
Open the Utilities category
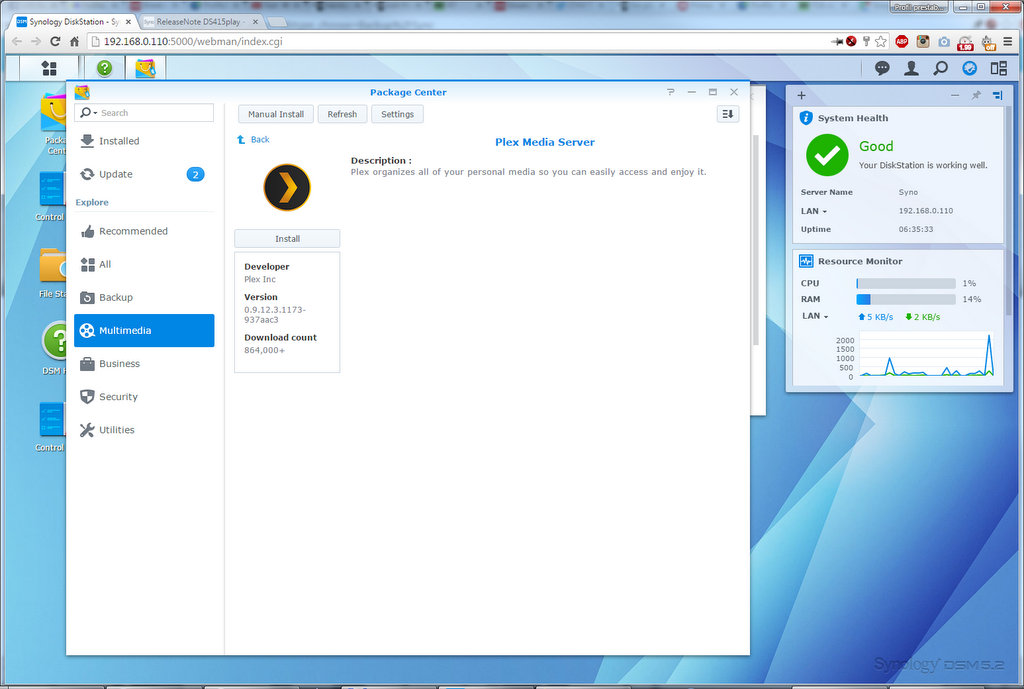tap(144, 430)
